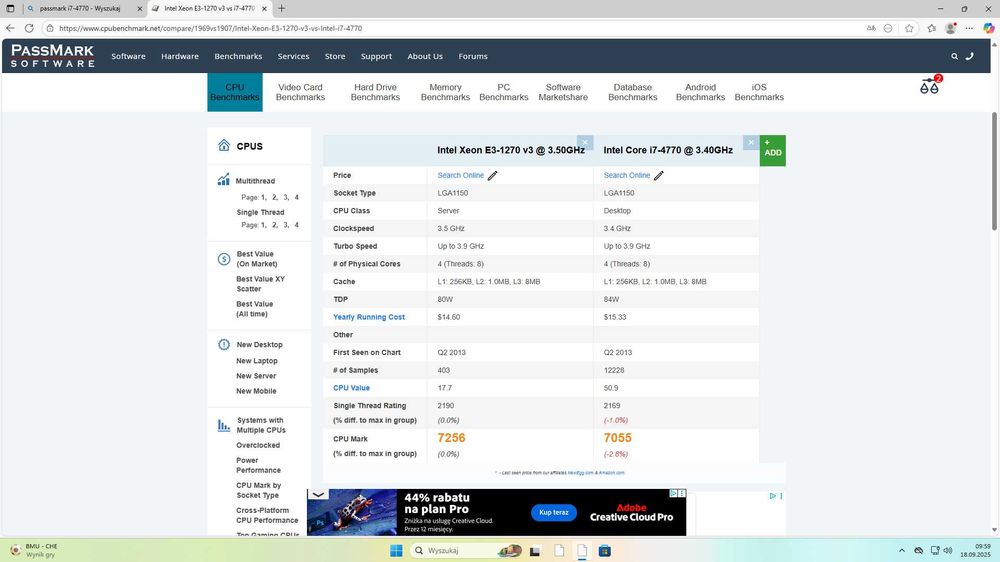The image size is (1000, 562).
Task: Select the CPU Benchmarks tab
Action: coord(235,92)
